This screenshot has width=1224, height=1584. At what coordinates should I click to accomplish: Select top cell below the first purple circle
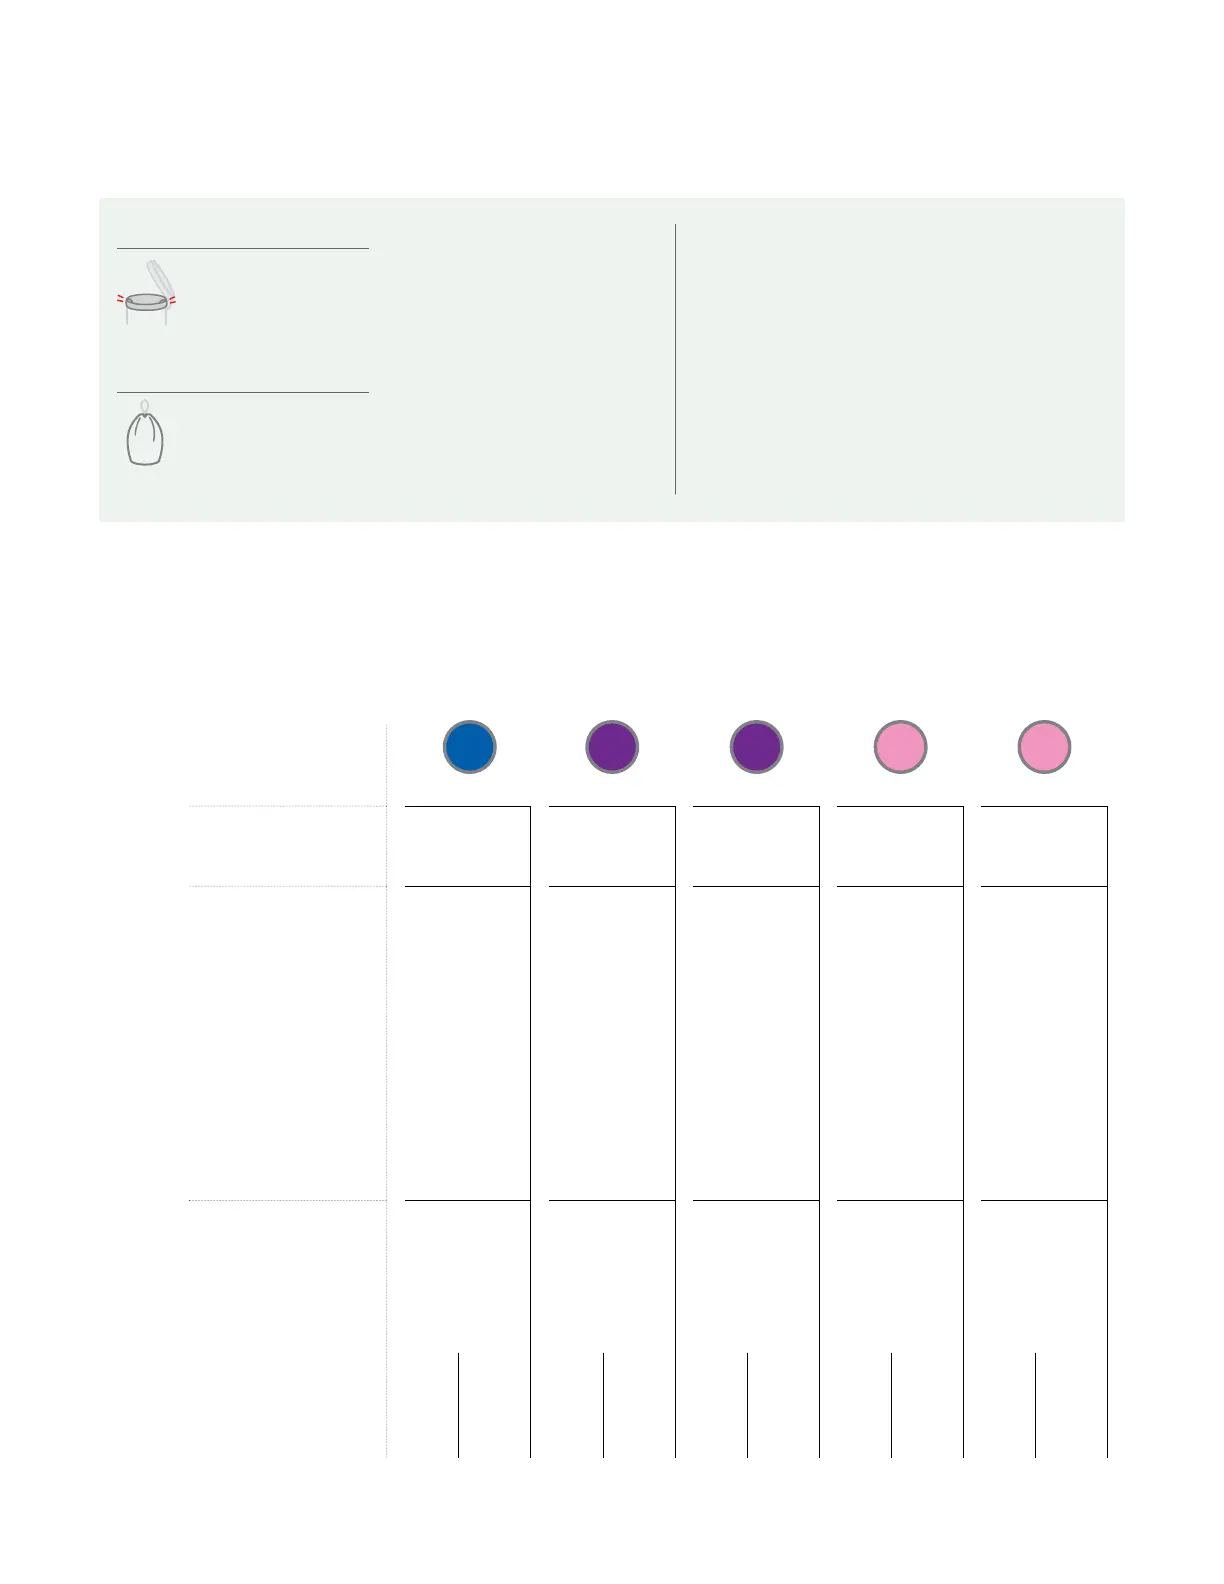612,846
